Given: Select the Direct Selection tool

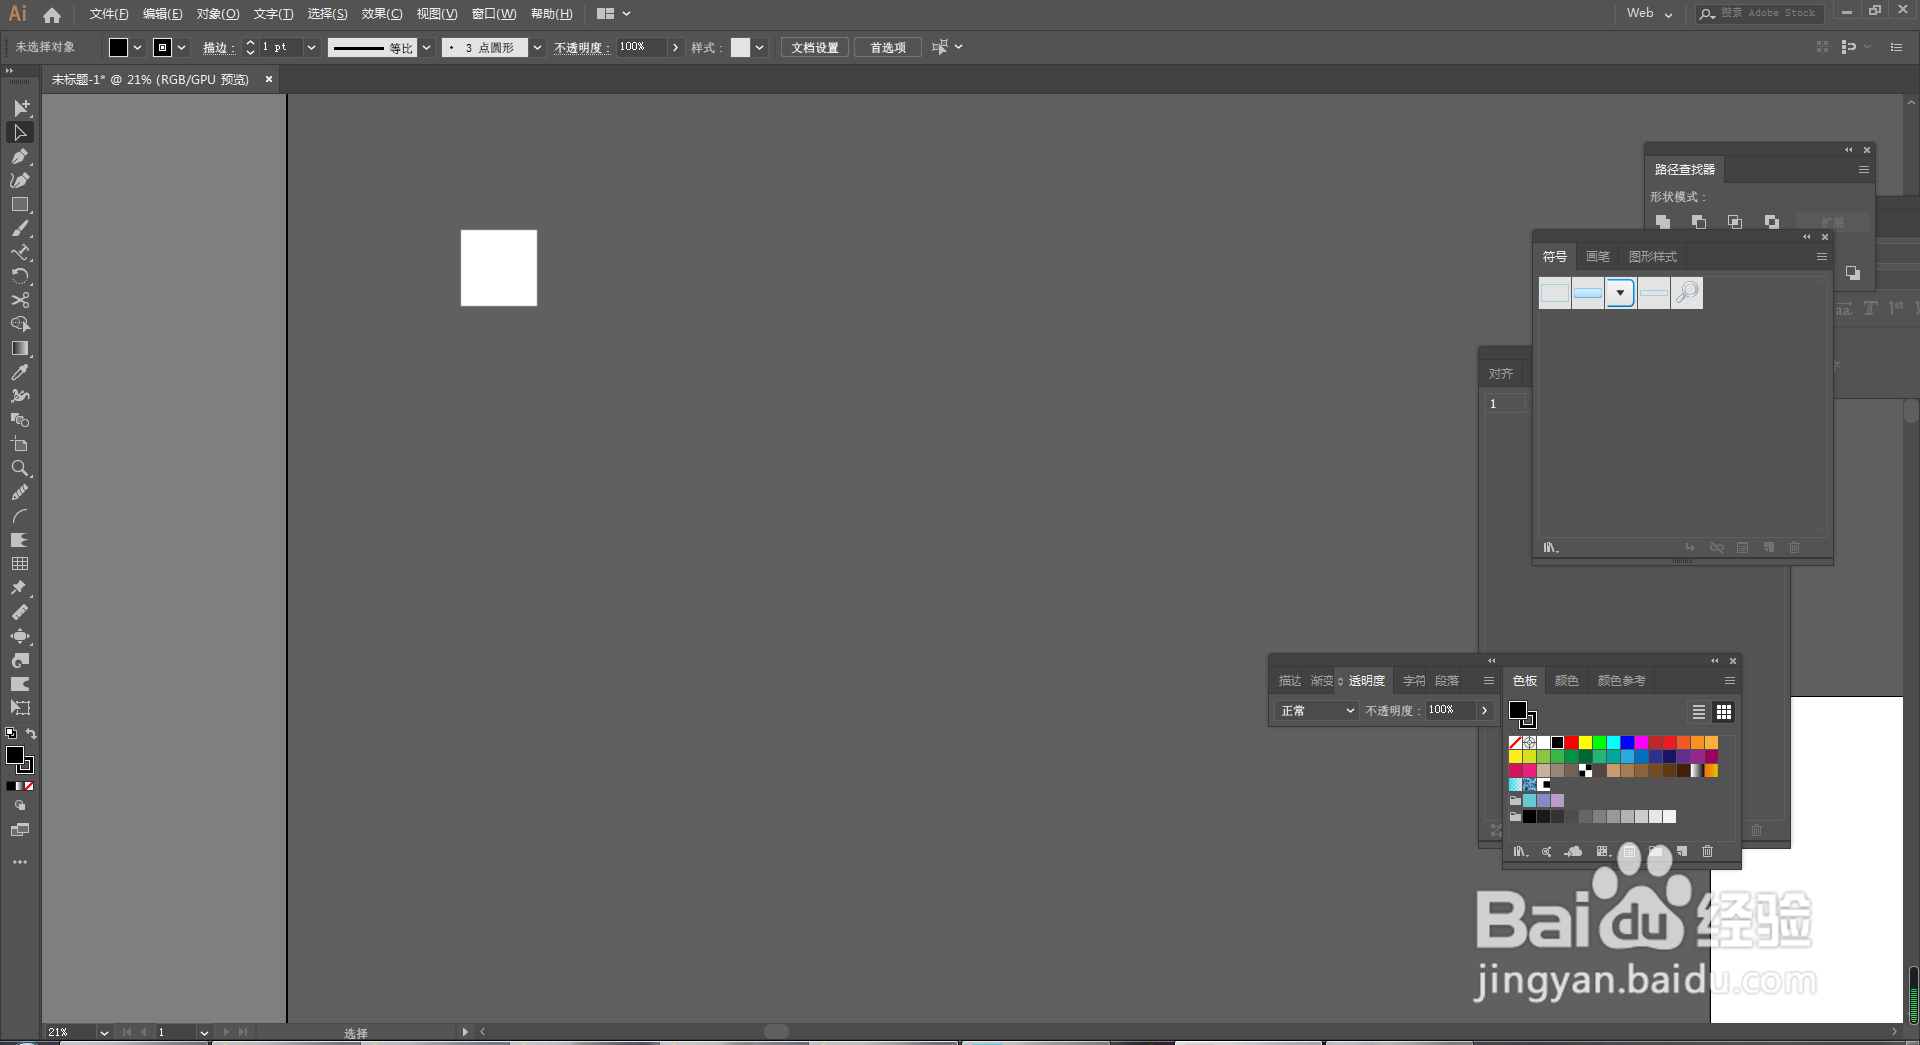Looking at the screenshot, I should coord(20,132).
